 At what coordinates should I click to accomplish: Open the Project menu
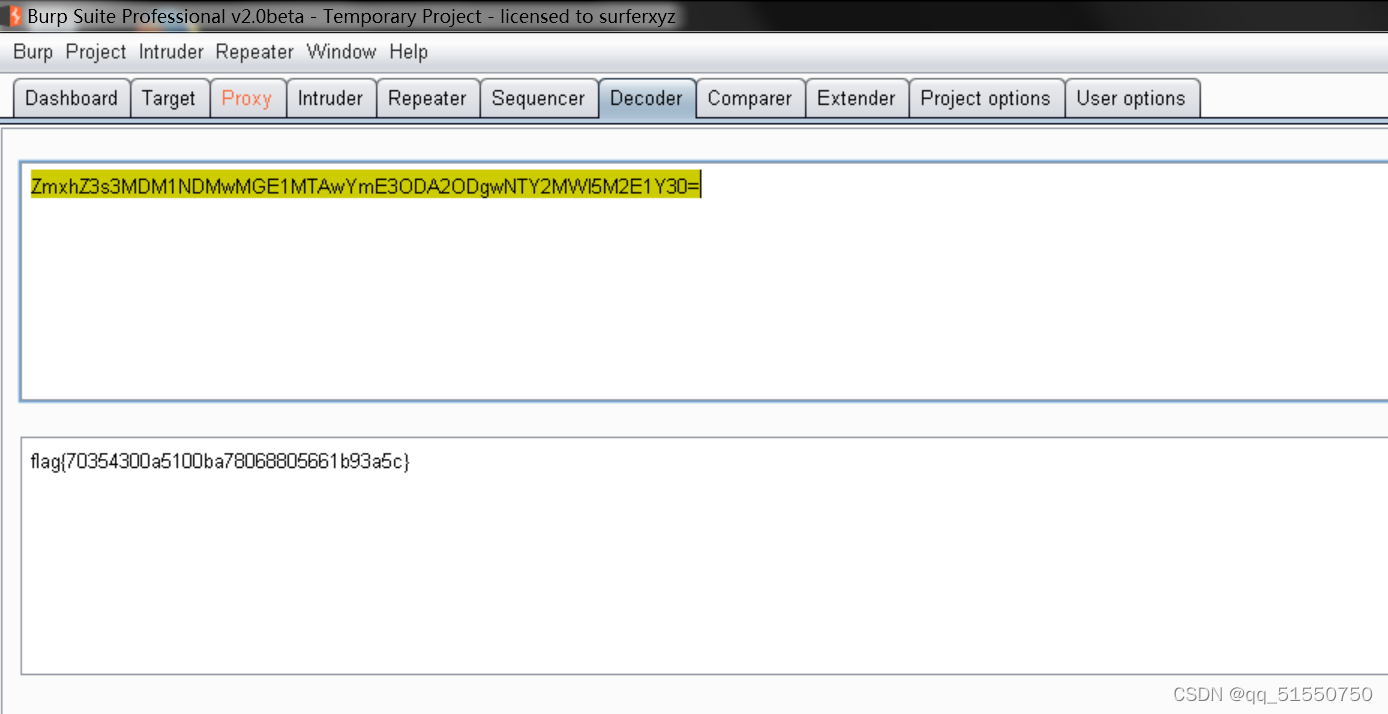(x=95, y=52)
